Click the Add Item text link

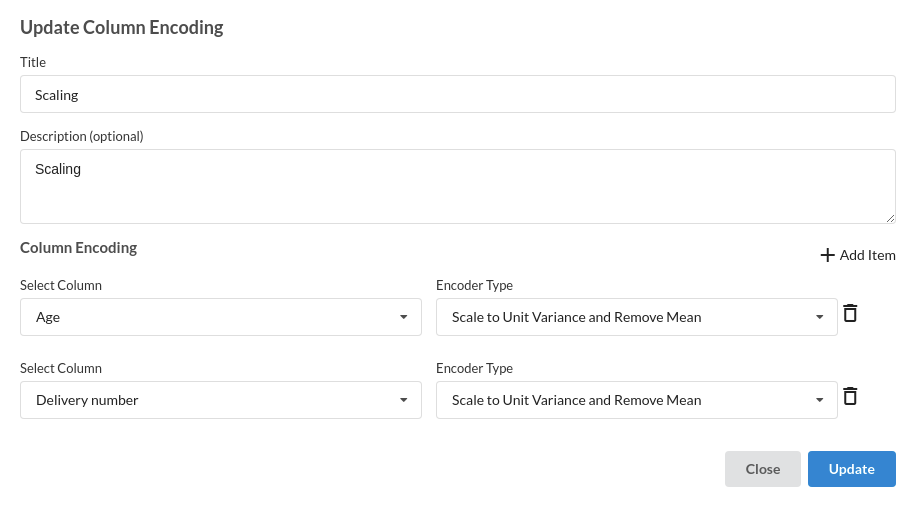point(867,255)
